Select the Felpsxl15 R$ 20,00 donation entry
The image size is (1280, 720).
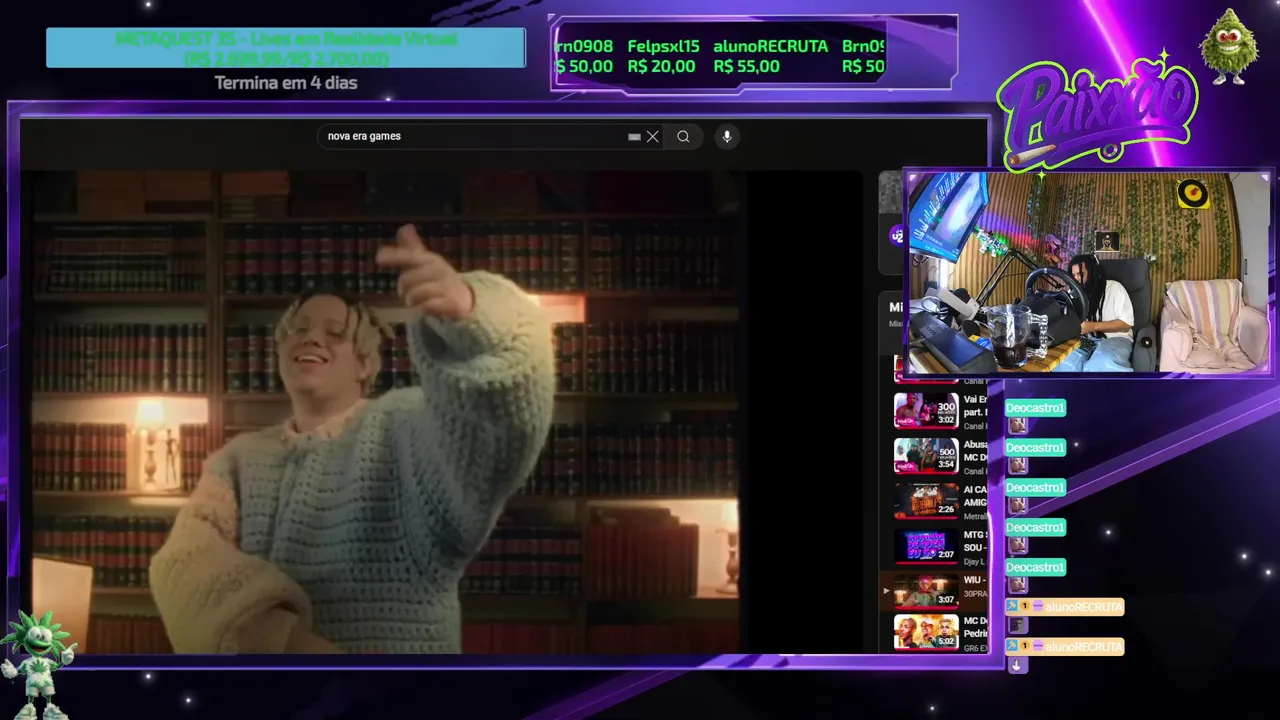[663, 56]
